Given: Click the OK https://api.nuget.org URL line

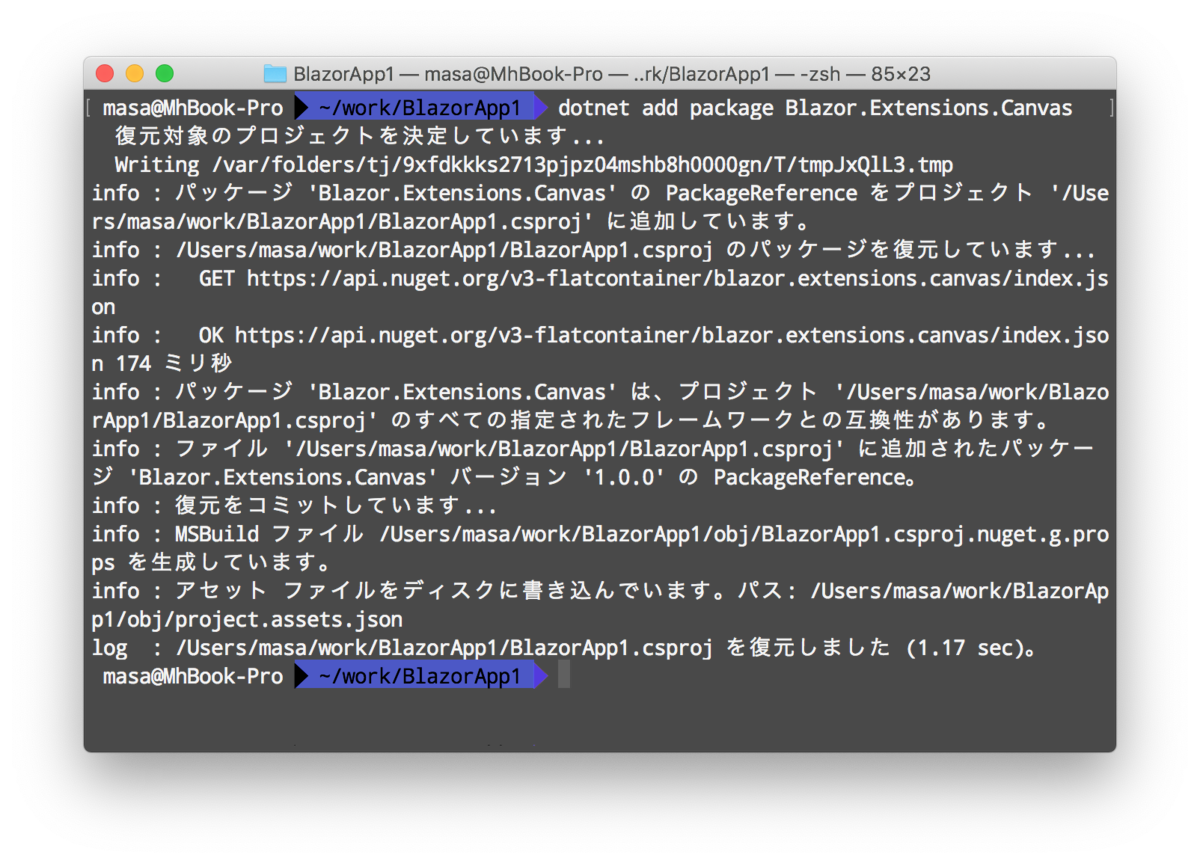Looking at the screenshot, I should point(600,335).
